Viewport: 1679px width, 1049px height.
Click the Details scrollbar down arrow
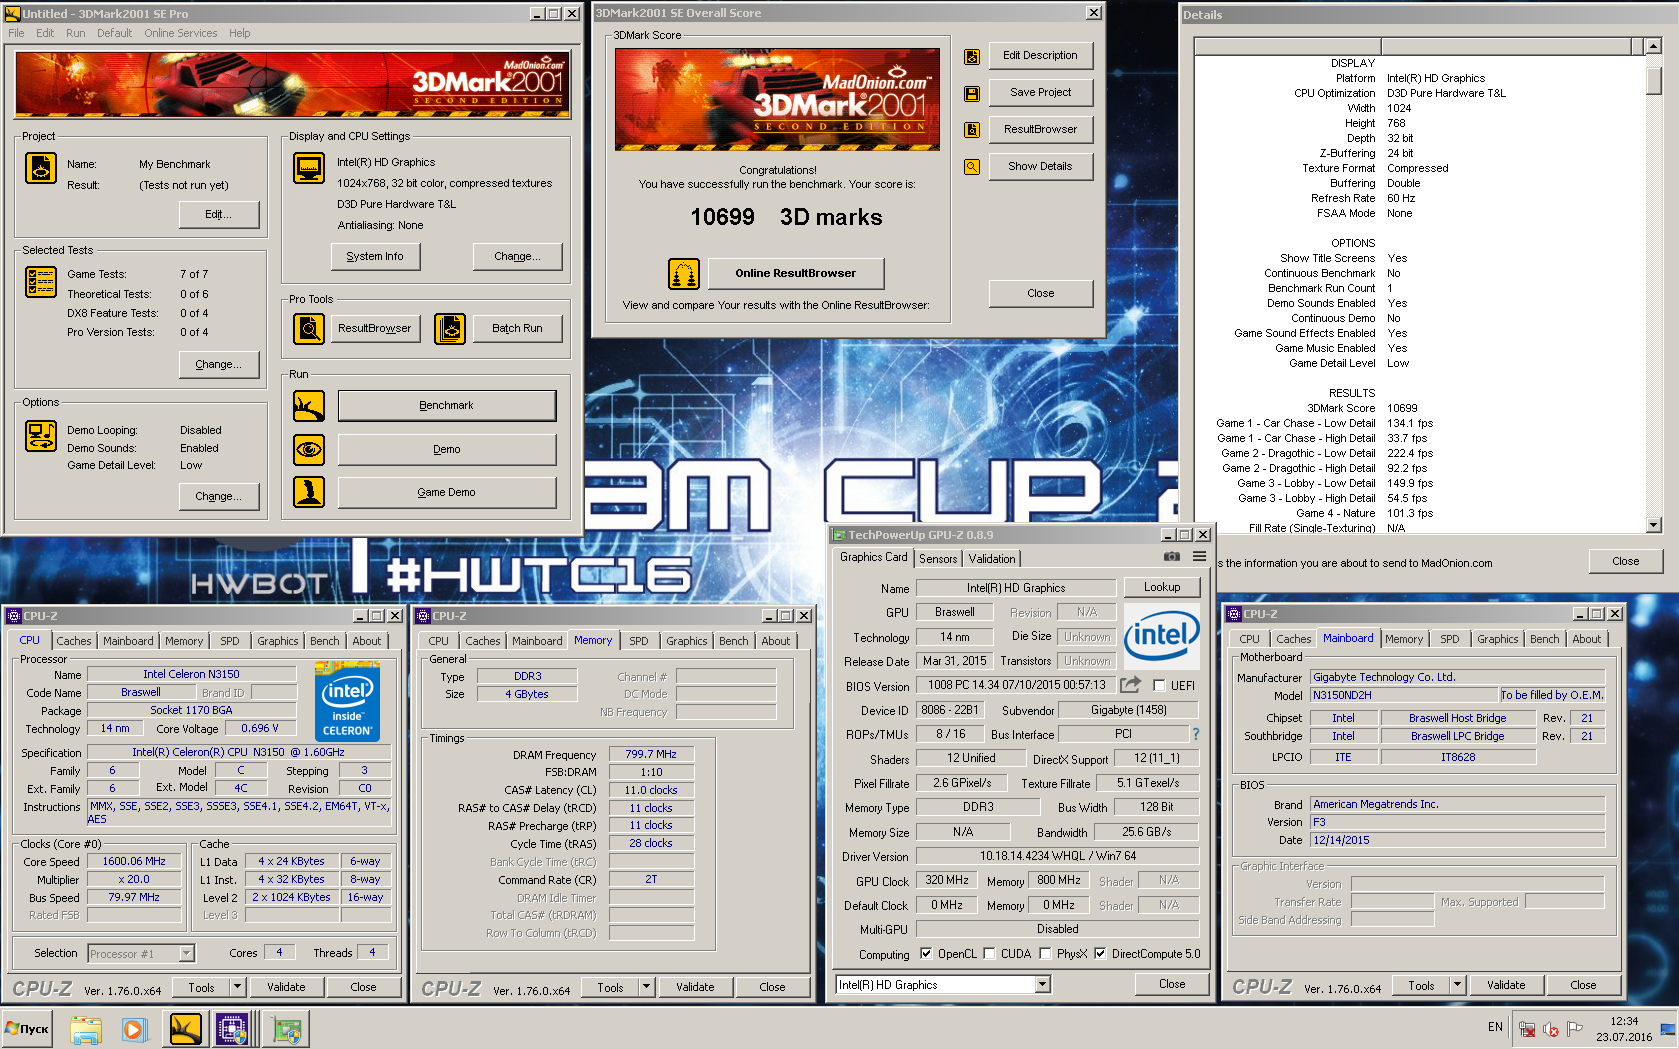pyautogui.click(x=1654, y=524)
